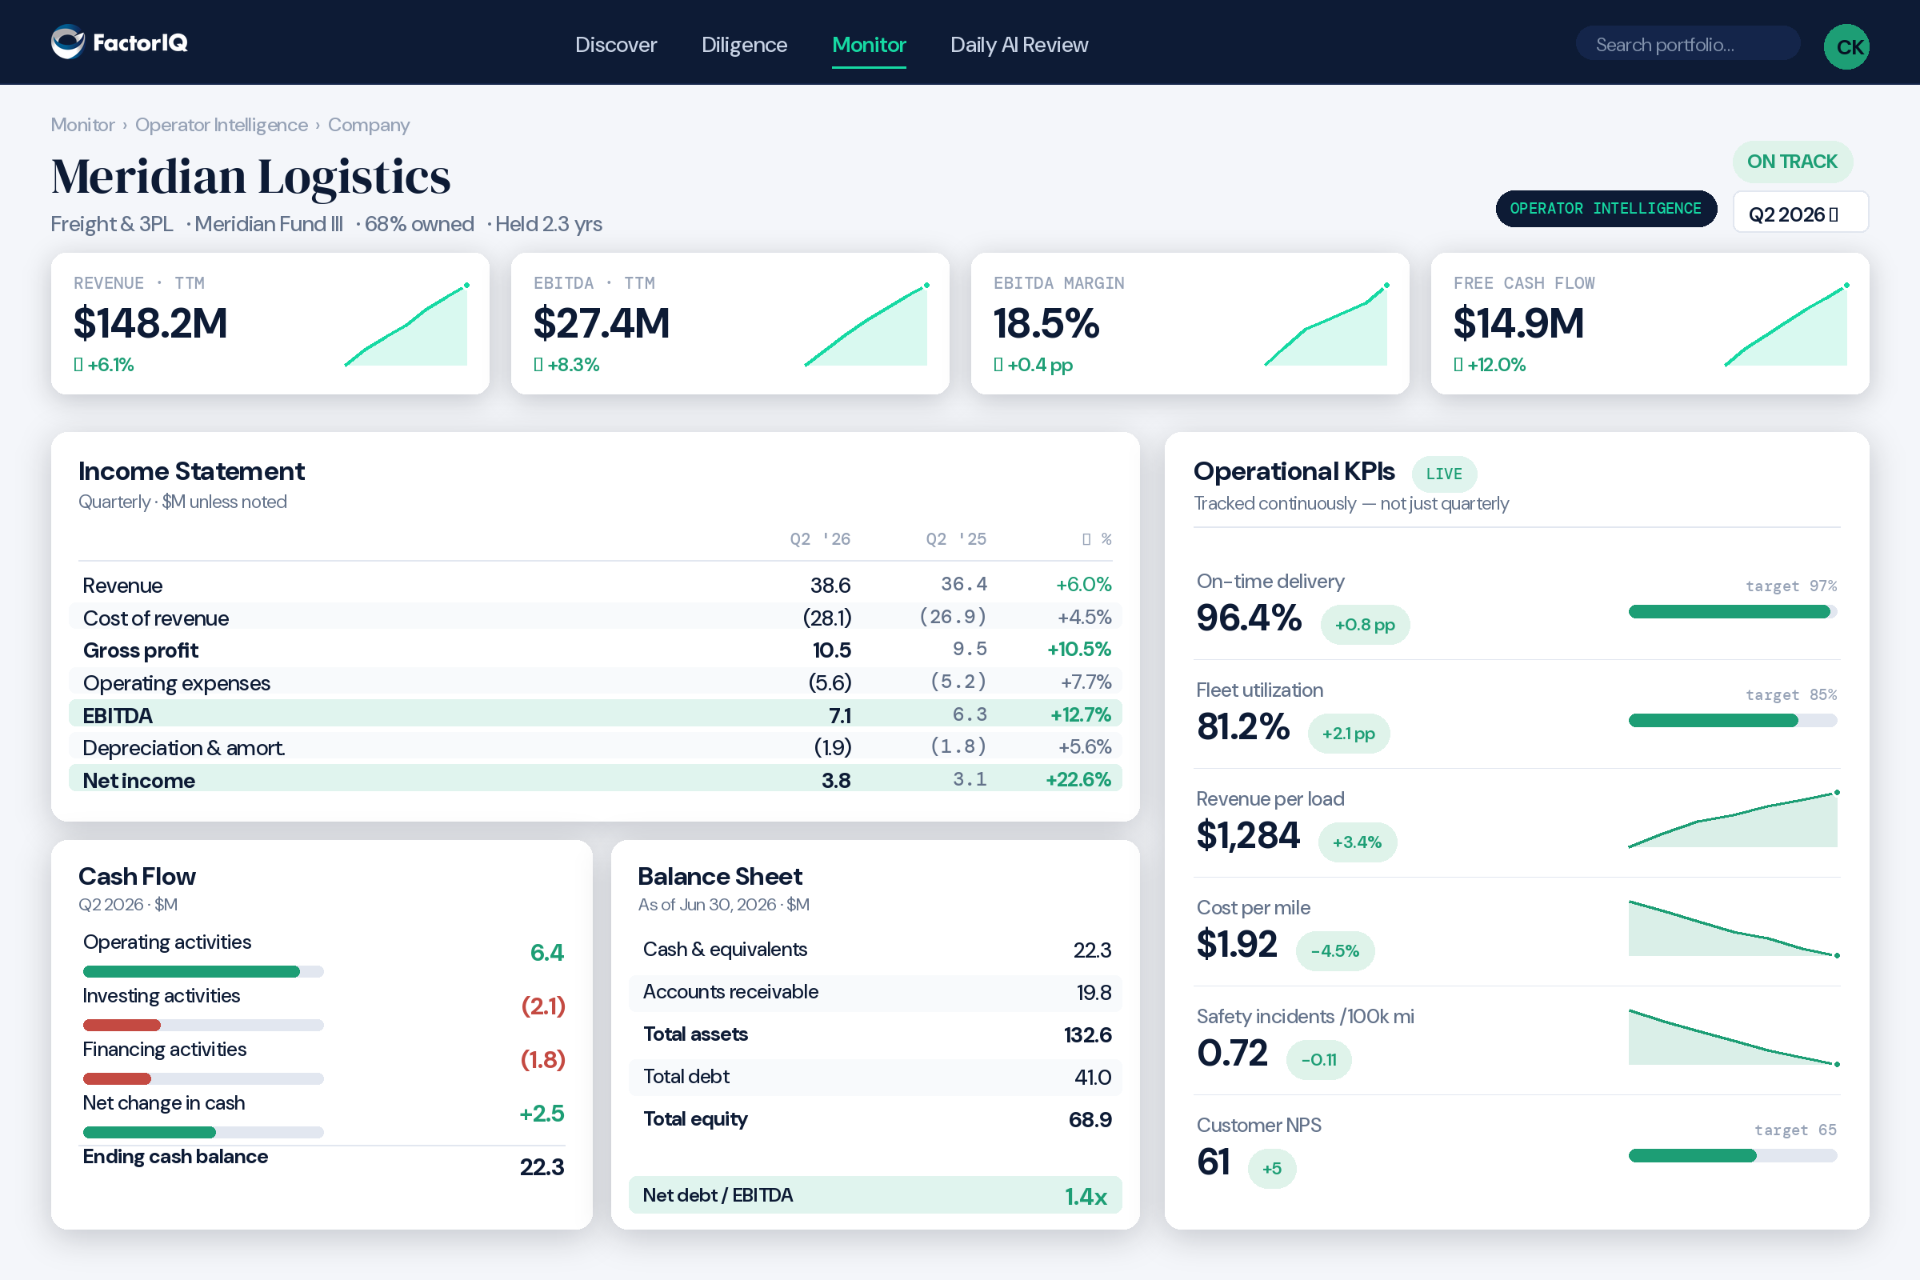This screenshot has height=1280, width=1920.
Task: Open the Daily AI Review tab
Action: click(1019, 45)
